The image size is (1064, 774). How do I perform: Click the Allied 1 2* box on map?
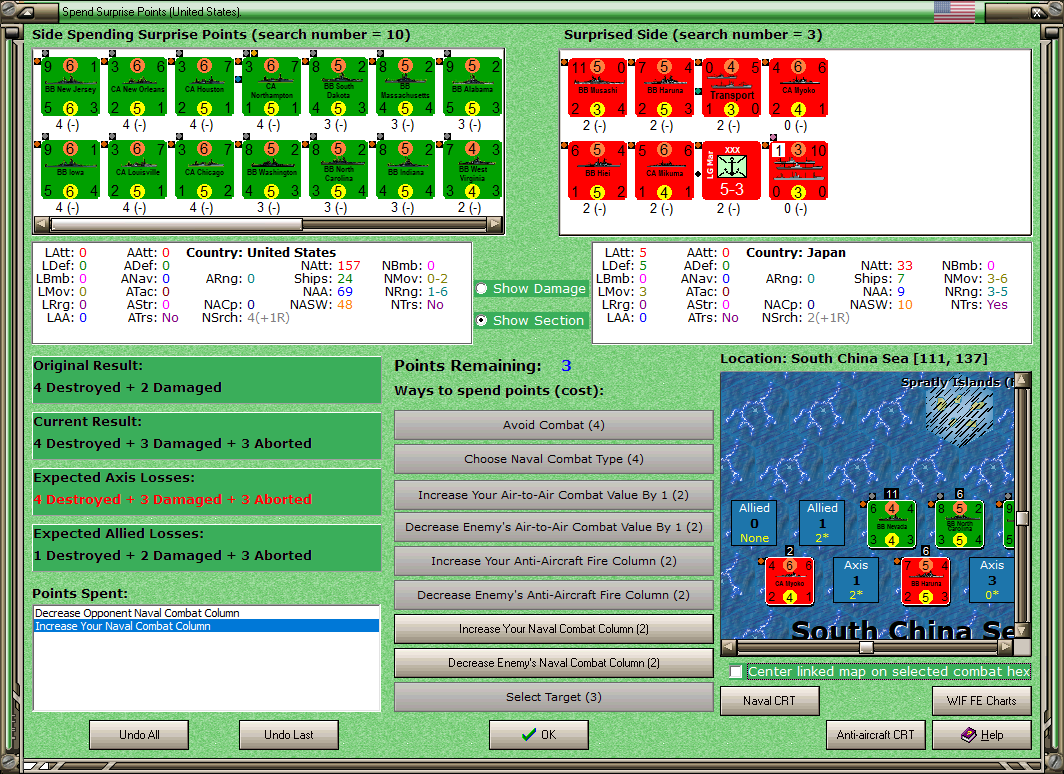tap(822, 523)
